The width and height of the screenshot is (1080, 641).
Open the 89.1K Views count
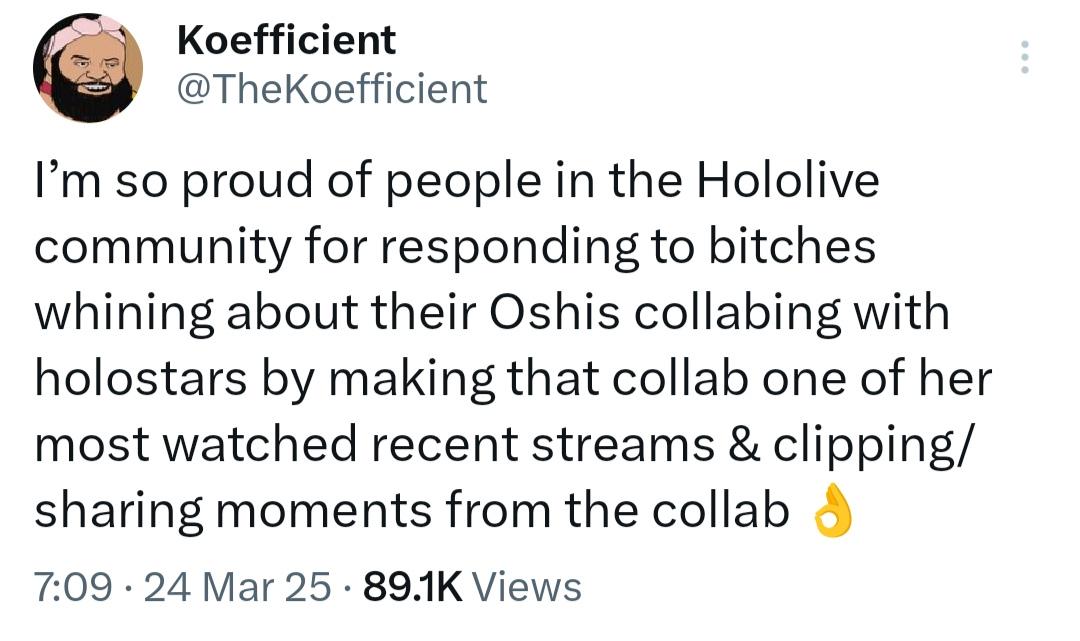tap(412, 586)
